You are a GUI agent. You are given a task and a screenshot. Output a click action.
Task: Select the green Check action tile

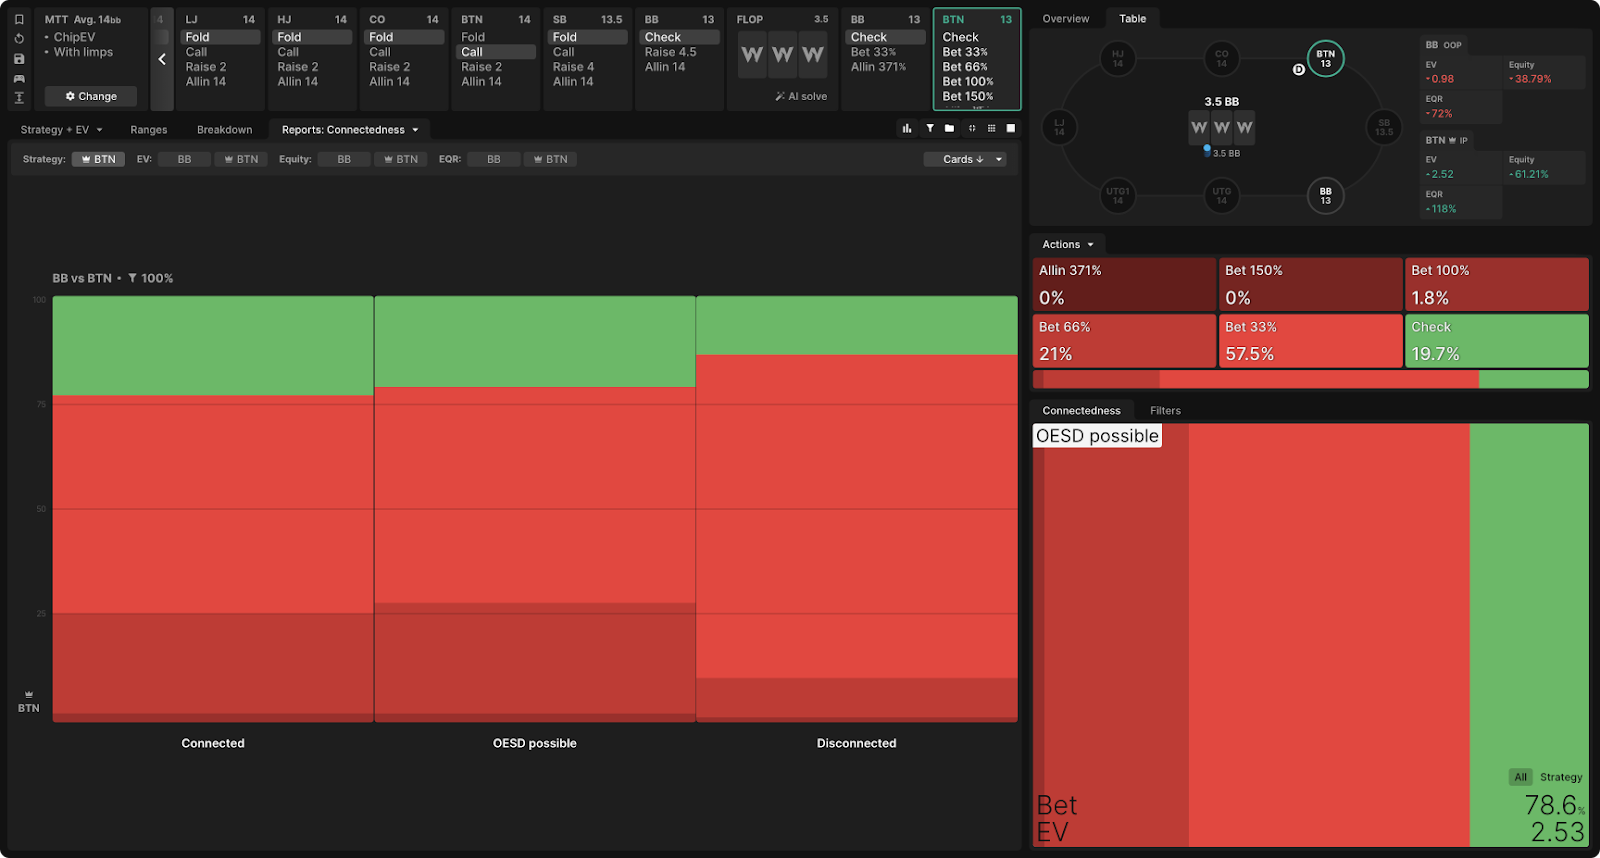(1496, 341)
